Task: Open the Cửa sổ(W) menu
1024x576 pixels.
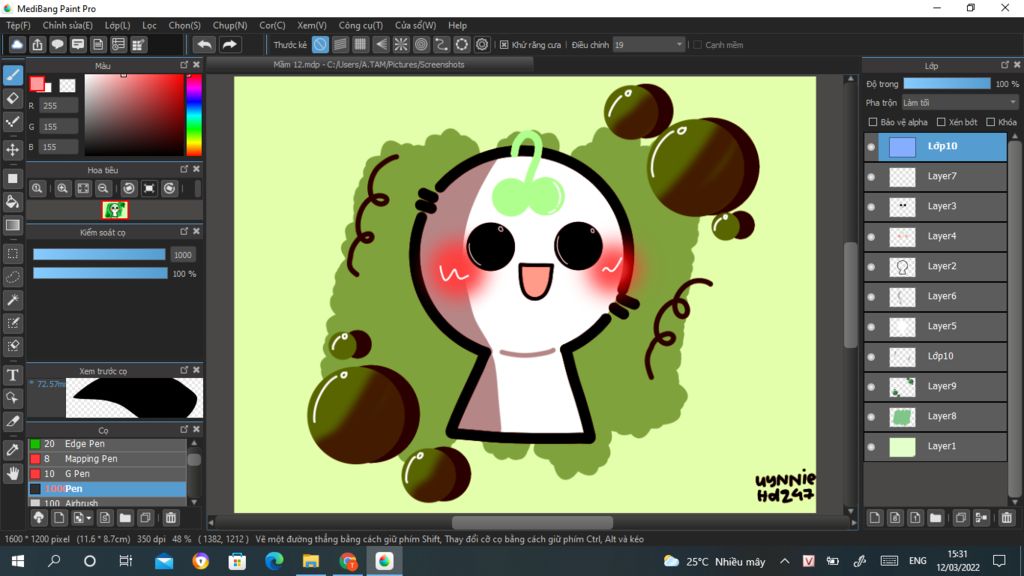Action: 415,25
